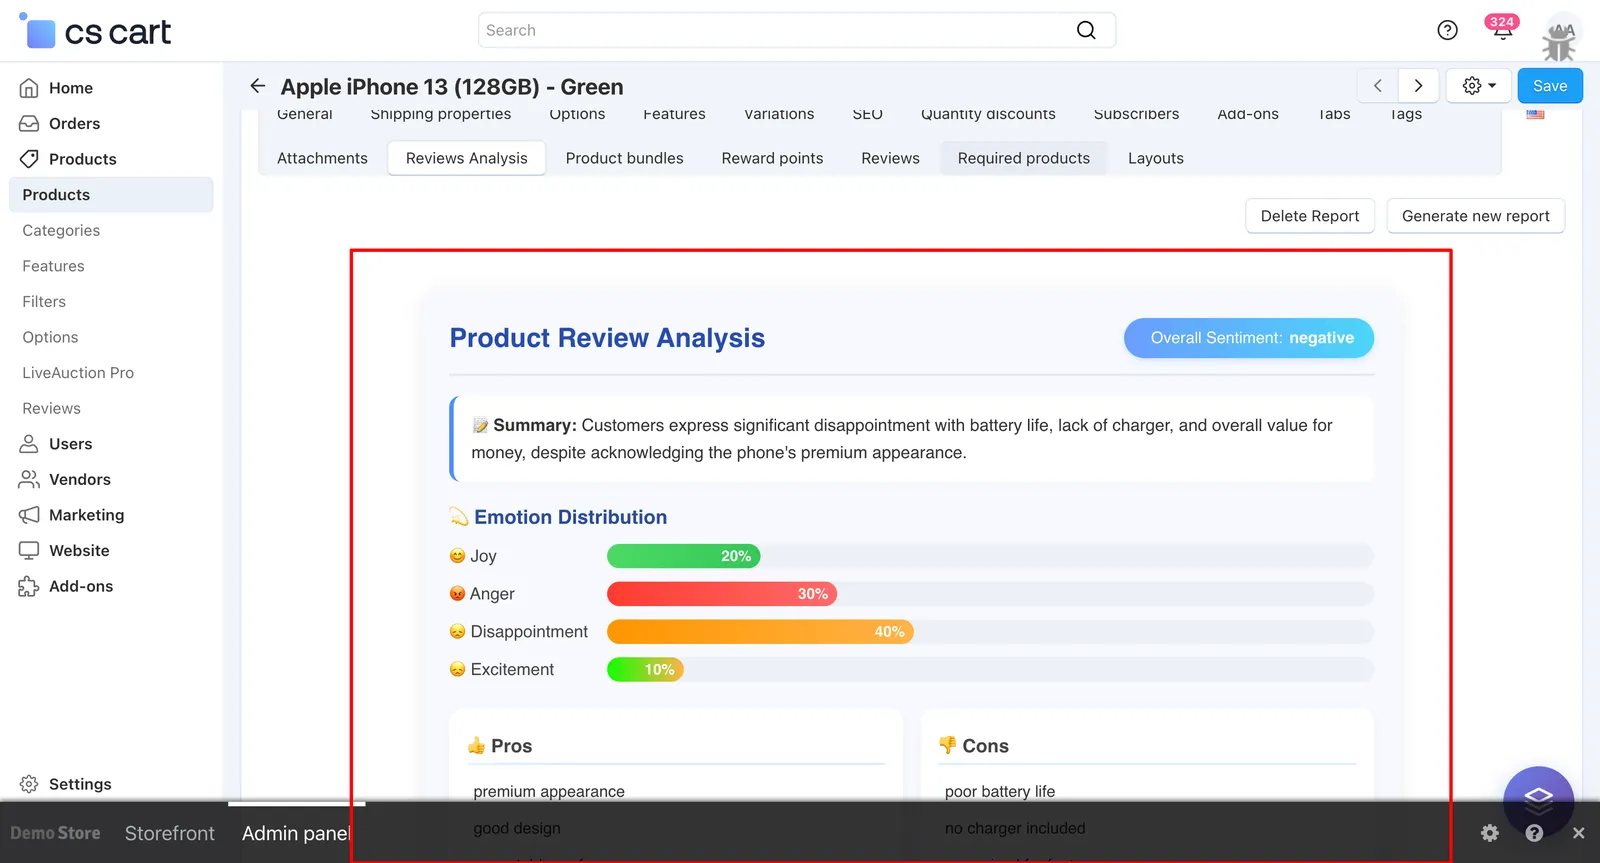Click Generate new report button
This screenshot has height=863, width=1600.
(1475, 216)
